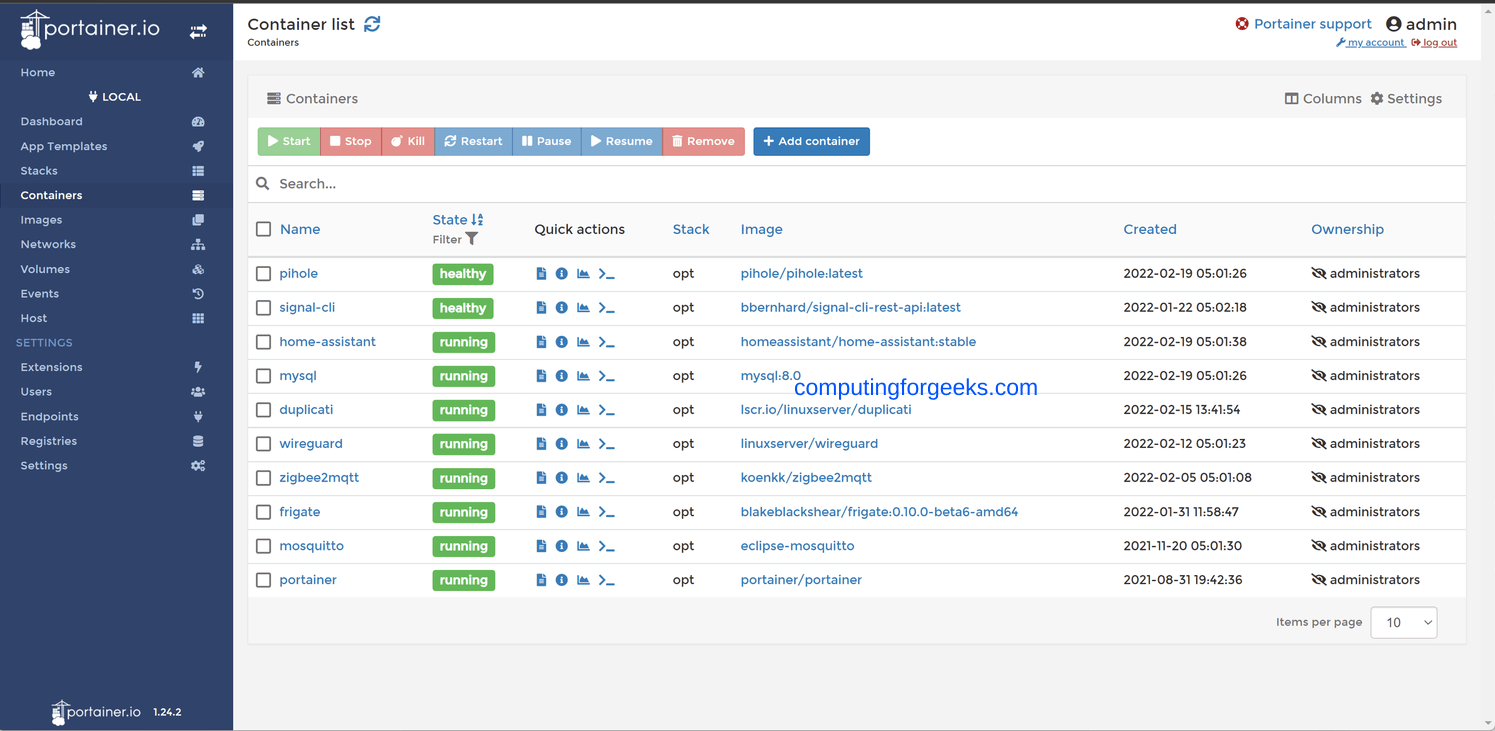Collapse the sidebar with the arrows icon

[x=198, y=29]
